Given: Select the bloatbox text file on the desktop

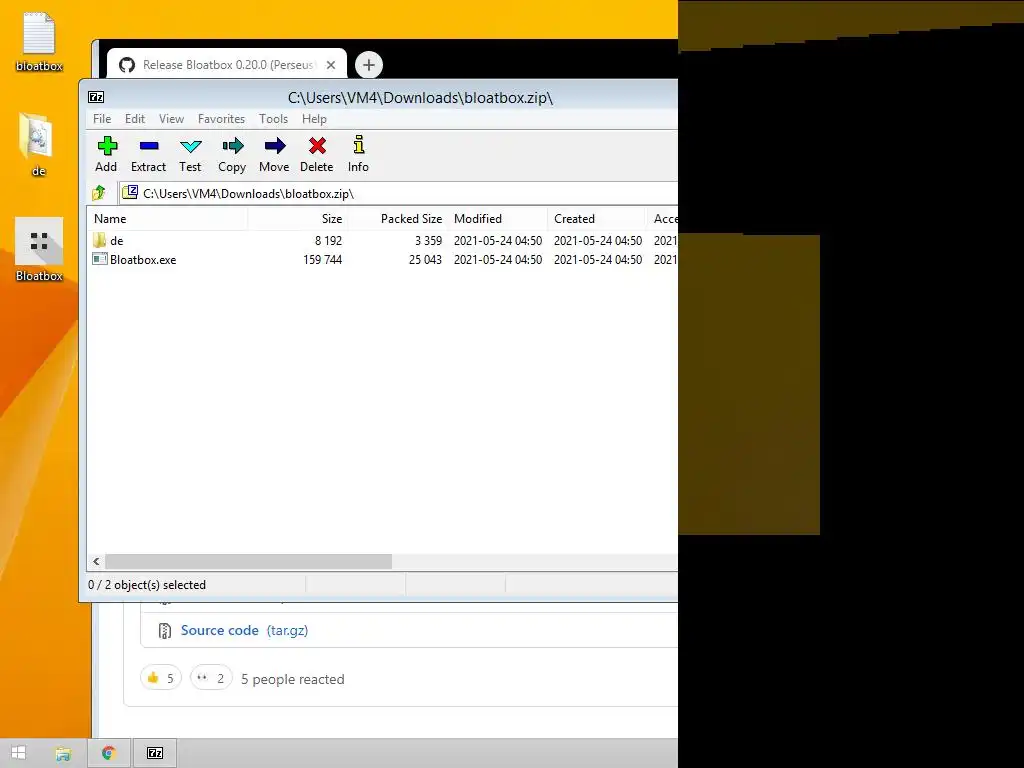Looking at the screenshot, I should pos(39,42).
